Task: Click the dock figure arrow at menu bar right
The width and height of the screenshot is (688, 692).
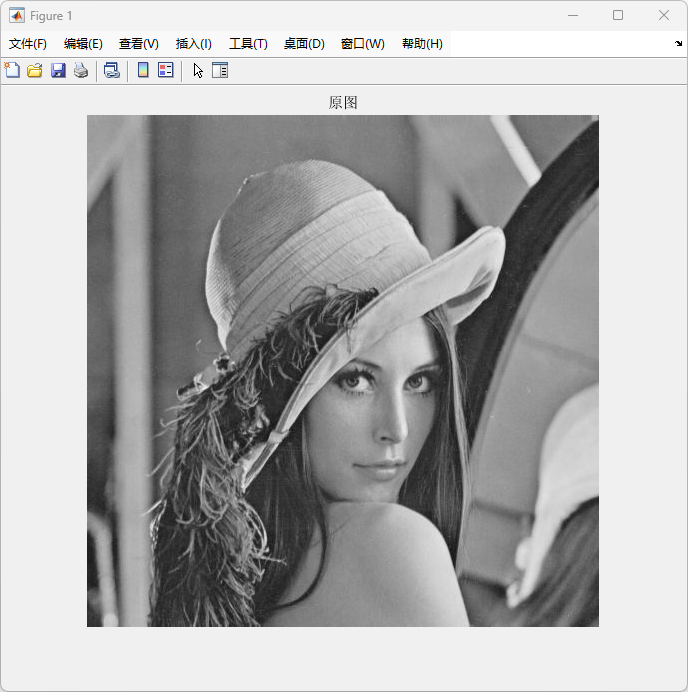Action: click(679, 43)
